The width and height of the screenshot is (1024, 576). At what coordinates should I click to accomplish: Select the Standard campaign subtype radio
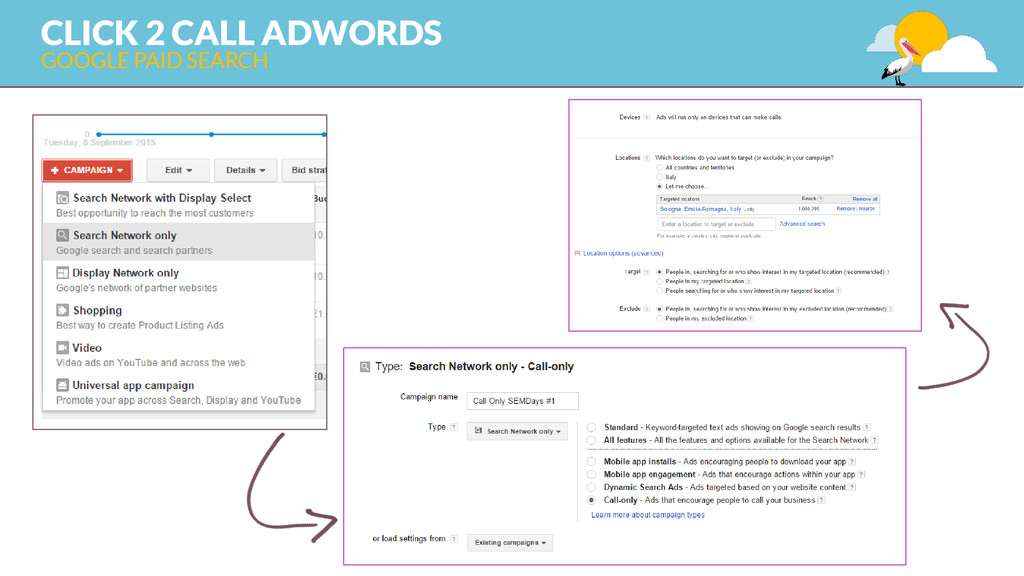(x=592, y=428)
